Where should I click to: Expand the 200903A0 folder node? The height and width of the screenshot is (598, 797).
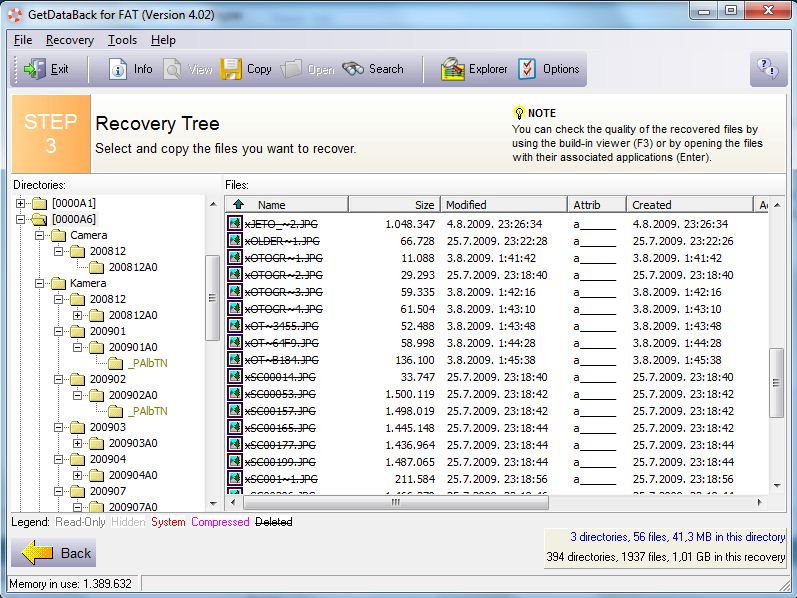coord(77,443)
